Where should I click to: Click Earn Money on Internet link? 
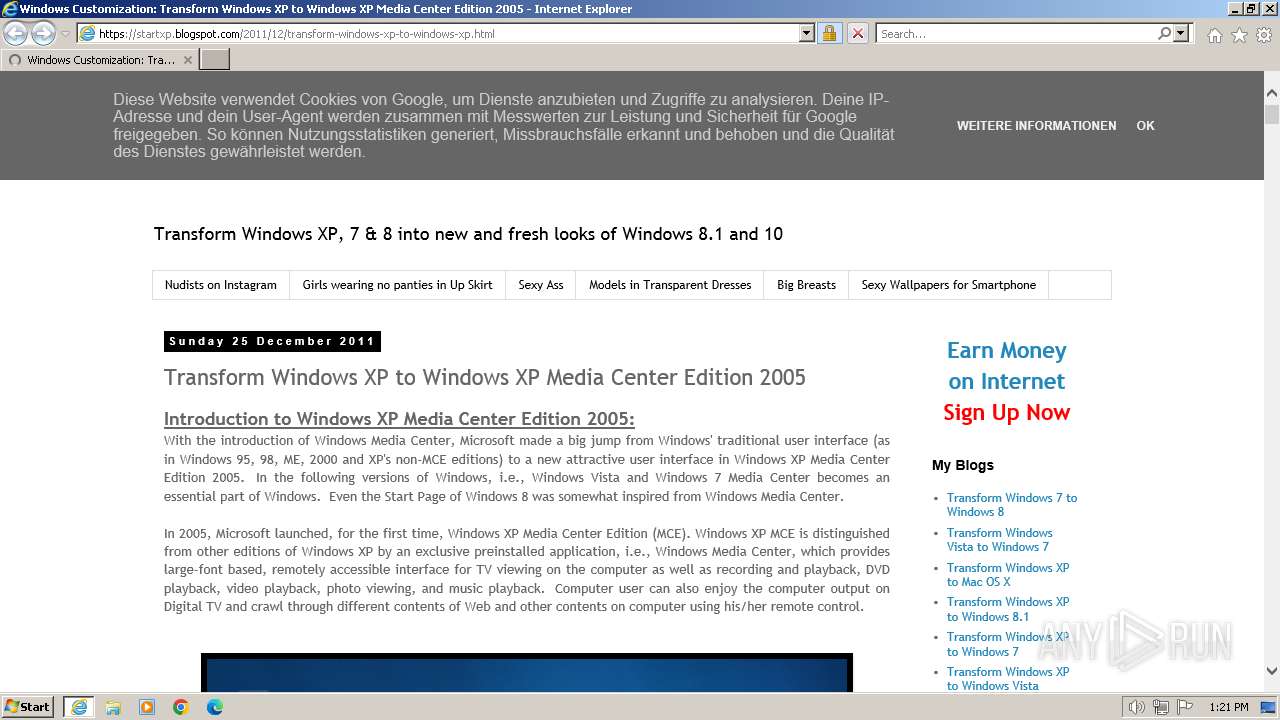(x=1006, y=366)
